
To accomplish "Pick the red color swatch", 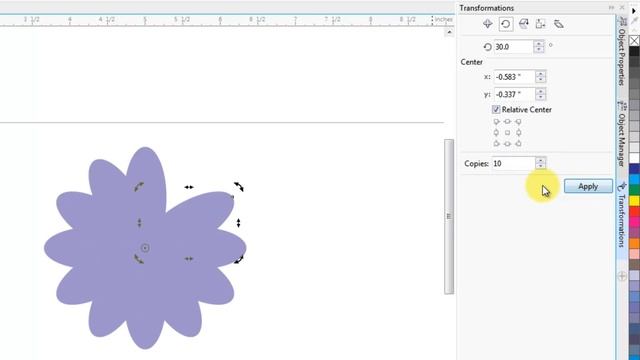I will [634, 211].
